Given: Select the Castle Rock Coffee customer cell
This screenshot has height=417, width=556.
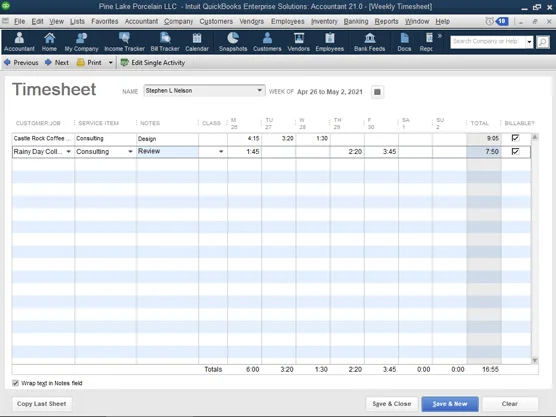Looking at the screenshot, I should click(43, 138).
